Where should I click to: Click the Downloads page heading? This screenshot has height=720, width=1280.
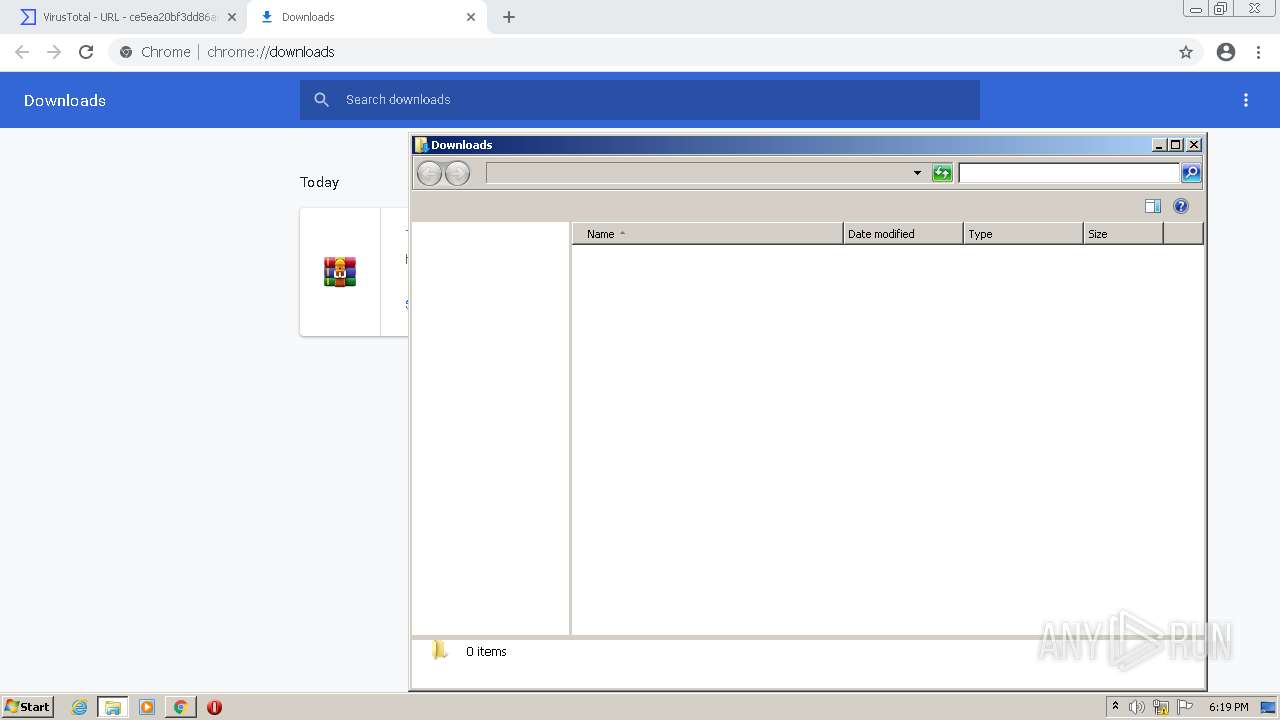pyautogui.click(x=65, y=100)
